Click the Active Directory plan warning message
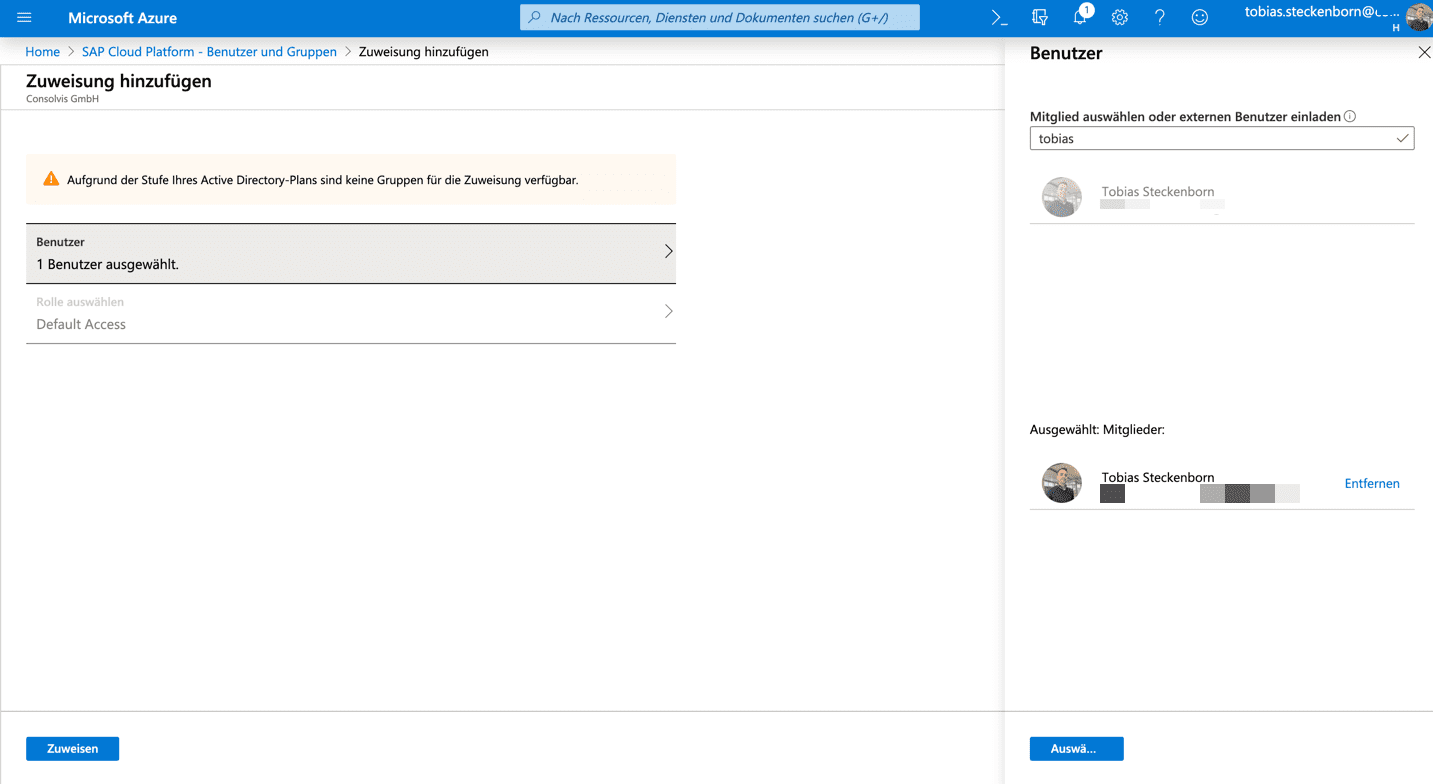The width and height of the screenshot is (1433, 784). [x=323, y=180]
